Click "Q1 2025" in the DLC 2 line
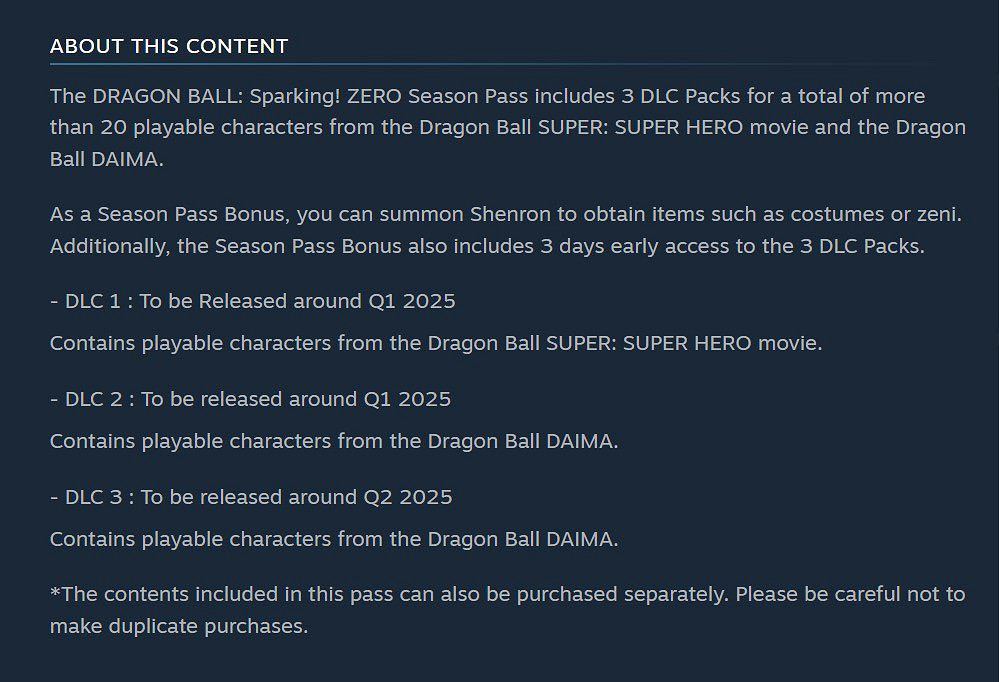 click(406, 399)
